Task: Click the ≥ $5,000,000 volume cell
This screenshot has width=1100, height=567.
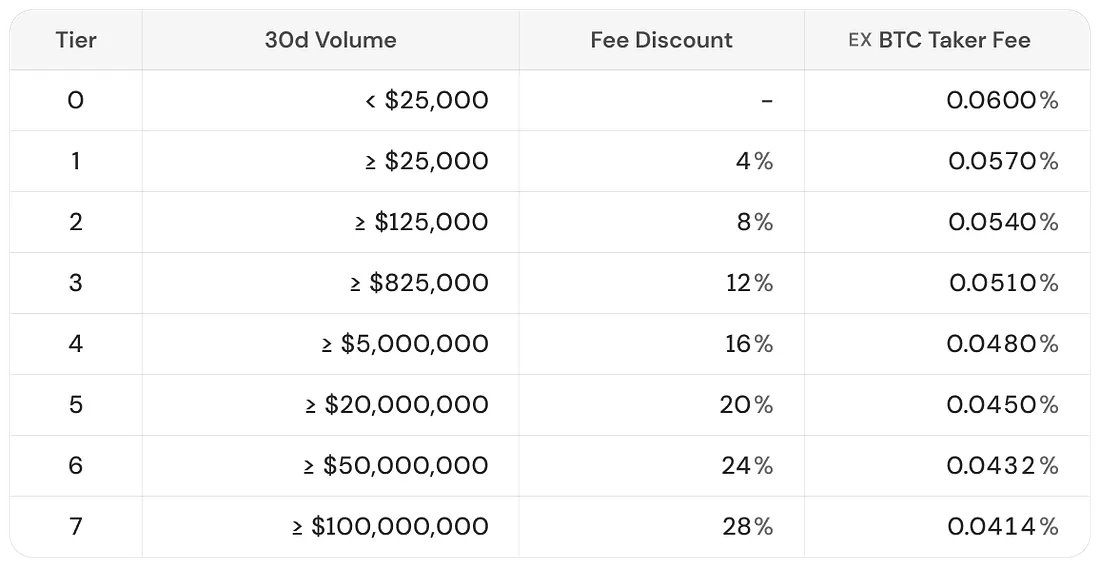Action: (x=405, y=344)
